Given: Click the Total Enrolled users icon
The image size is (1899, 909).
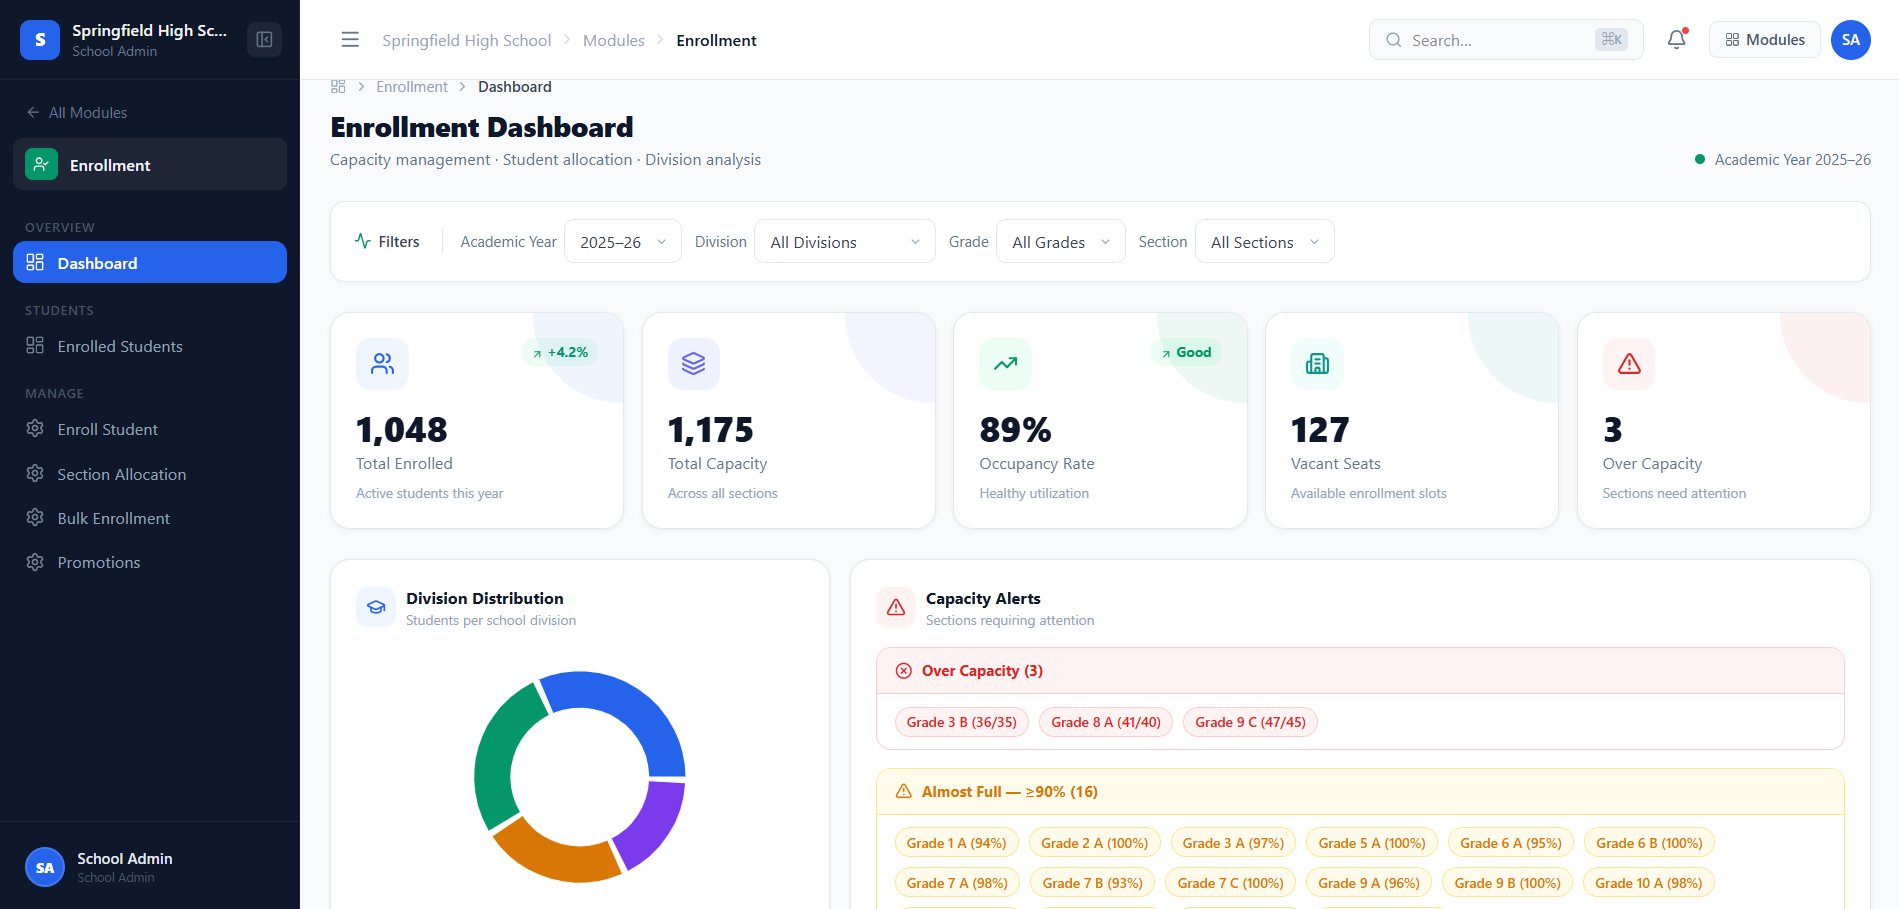Looking at the screenshot, I should tap(382, 364).
